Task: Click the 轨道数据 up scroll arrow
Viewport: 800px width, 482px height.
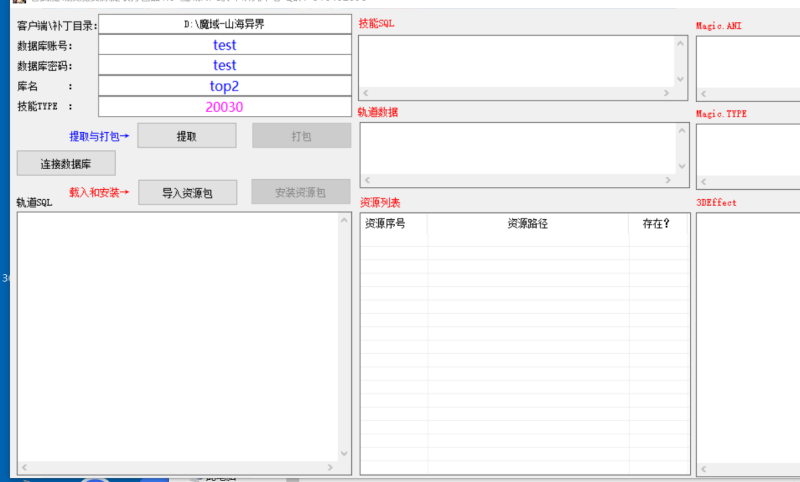Action: [682, 131]
